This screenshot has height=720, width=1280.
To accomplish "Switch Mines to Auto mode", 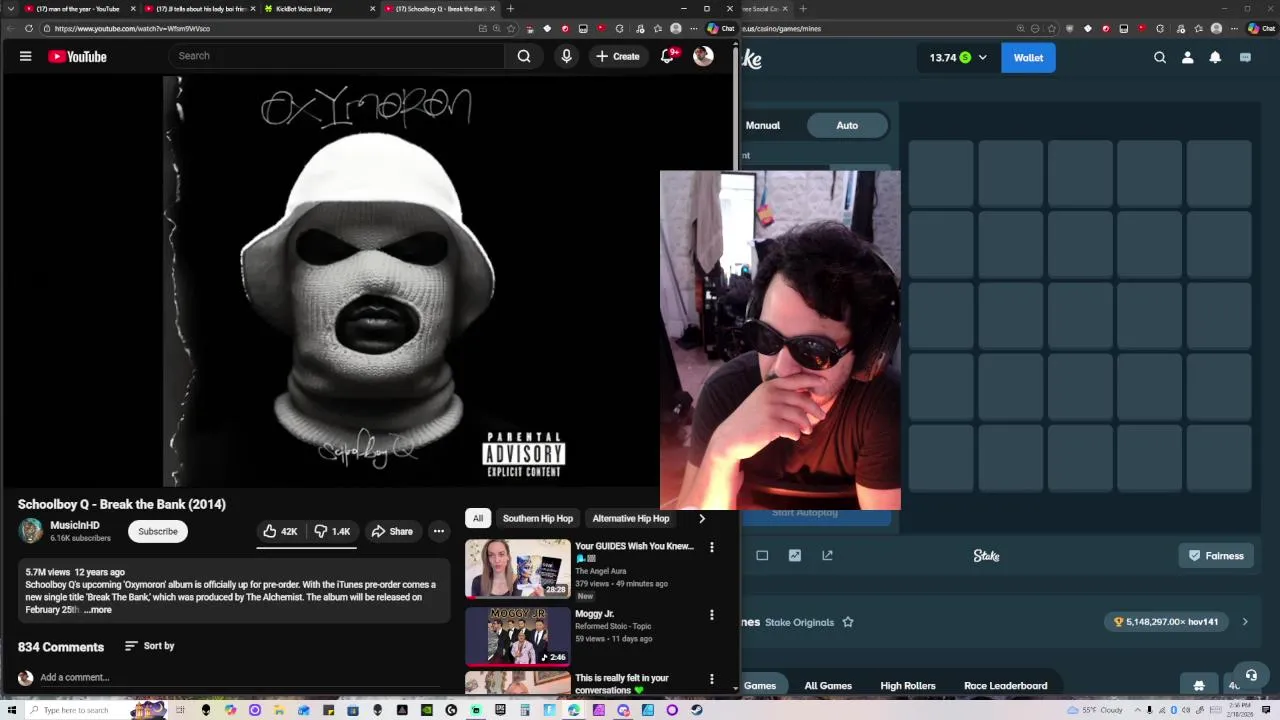I will click(847, 125).
